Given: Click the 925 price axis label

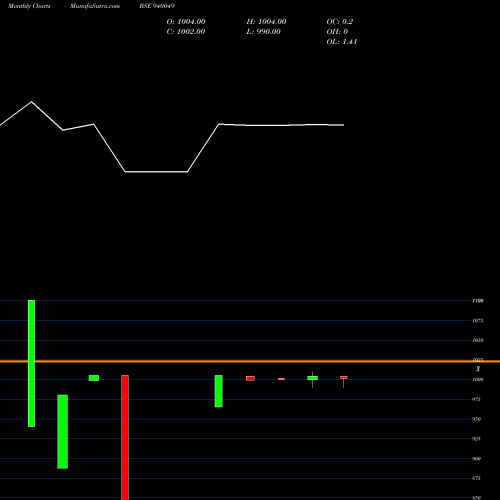Looking at the screenshot, I should pyautogui.click(x=477, y=439).
